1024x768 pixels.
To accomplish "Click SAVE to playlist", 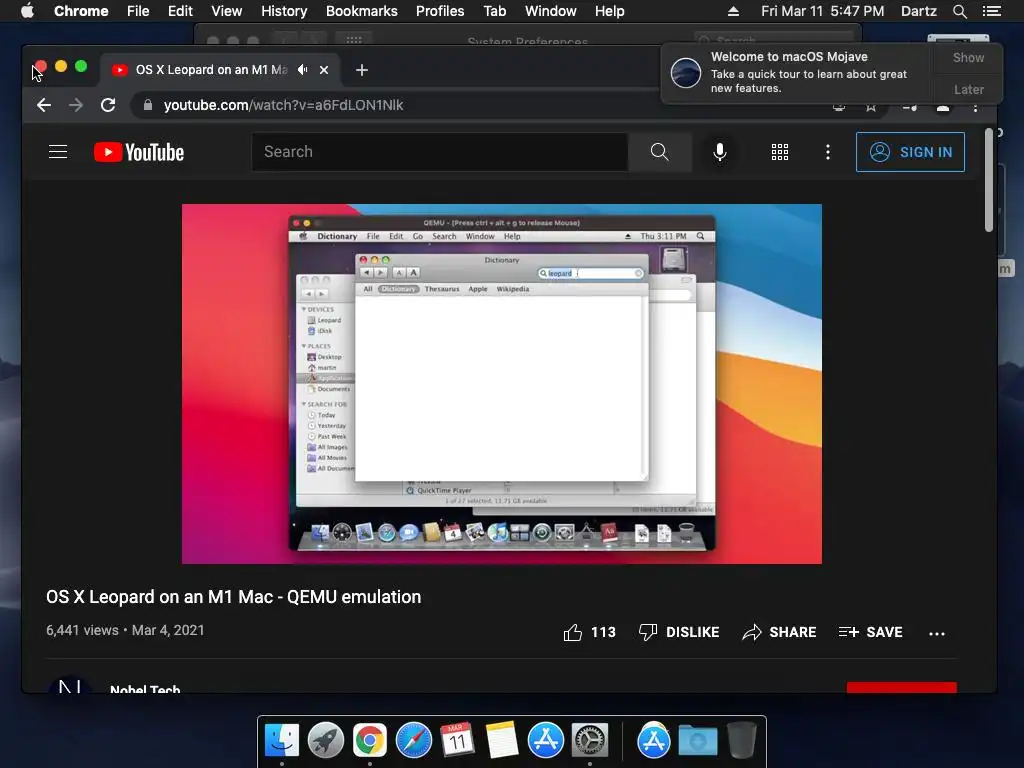I will click(871, 632).
